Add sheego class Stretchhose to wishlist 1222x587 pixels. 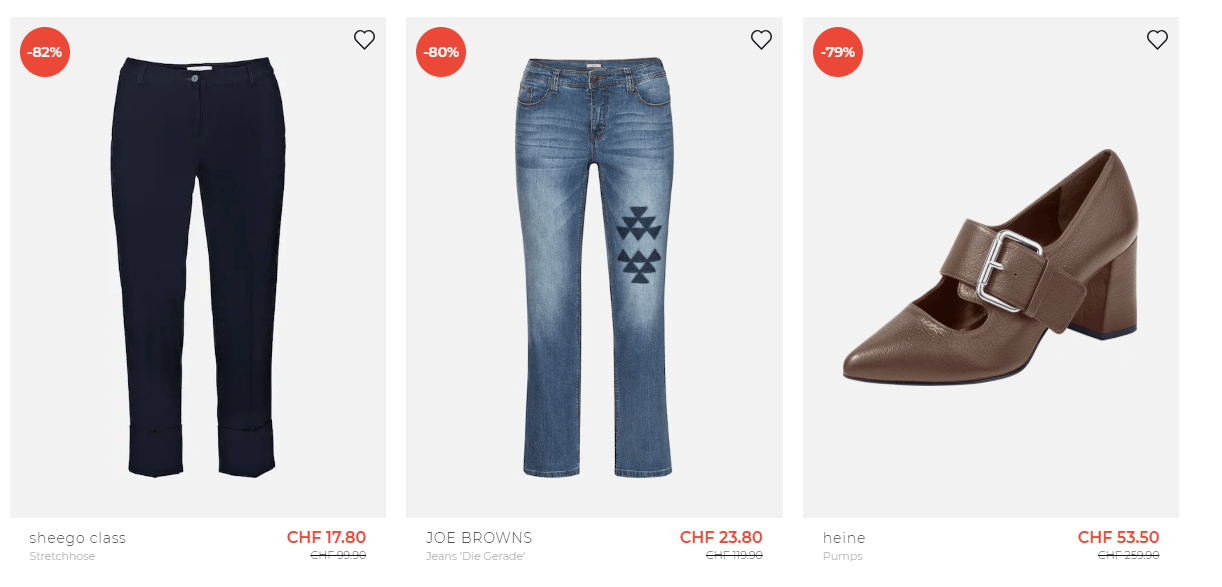click(364, 40)
